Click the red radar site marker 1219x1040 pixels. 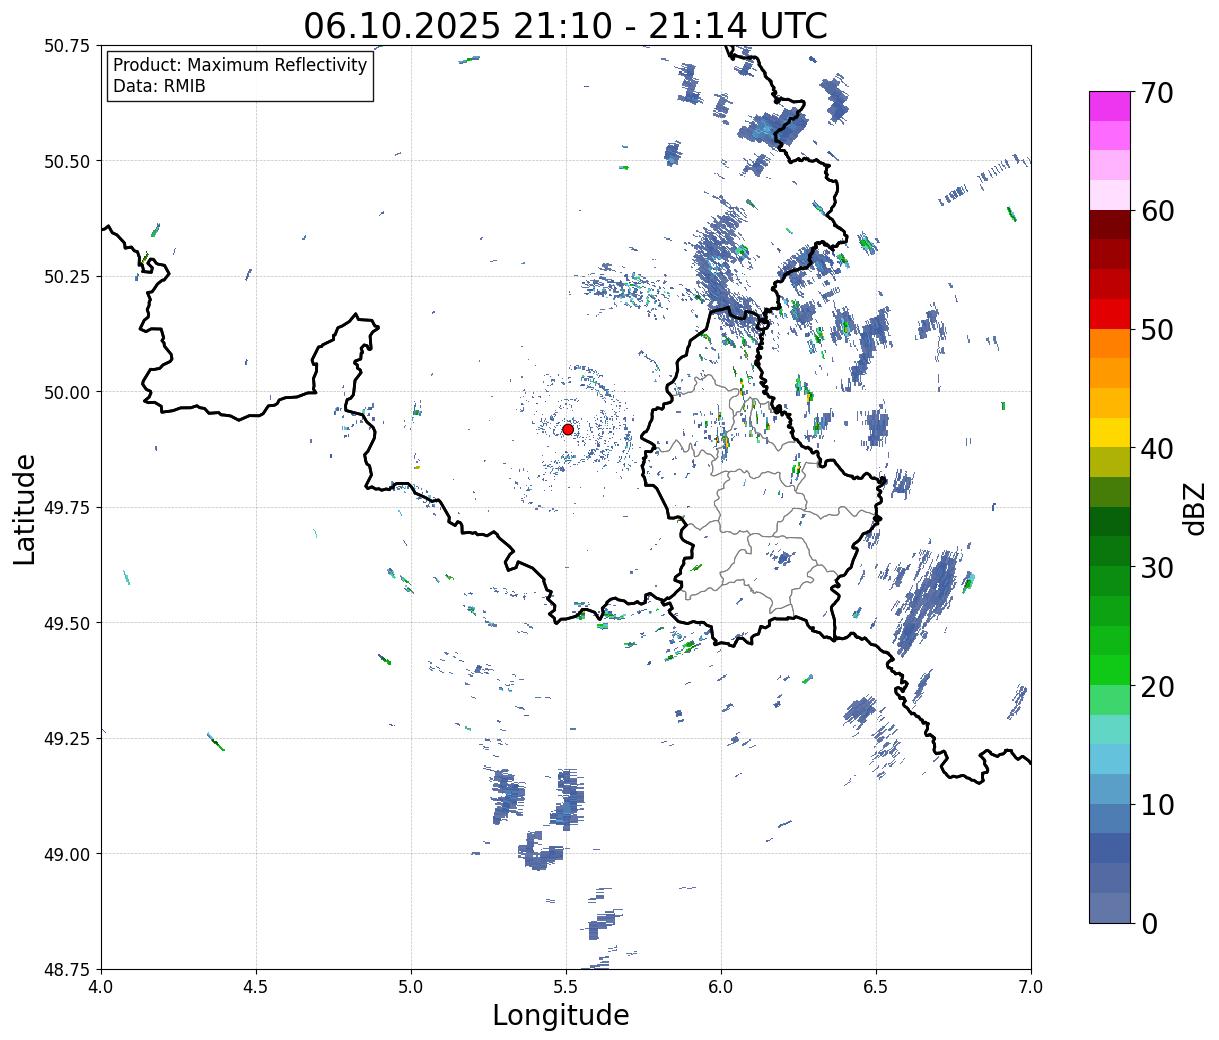tap(567, 429)
